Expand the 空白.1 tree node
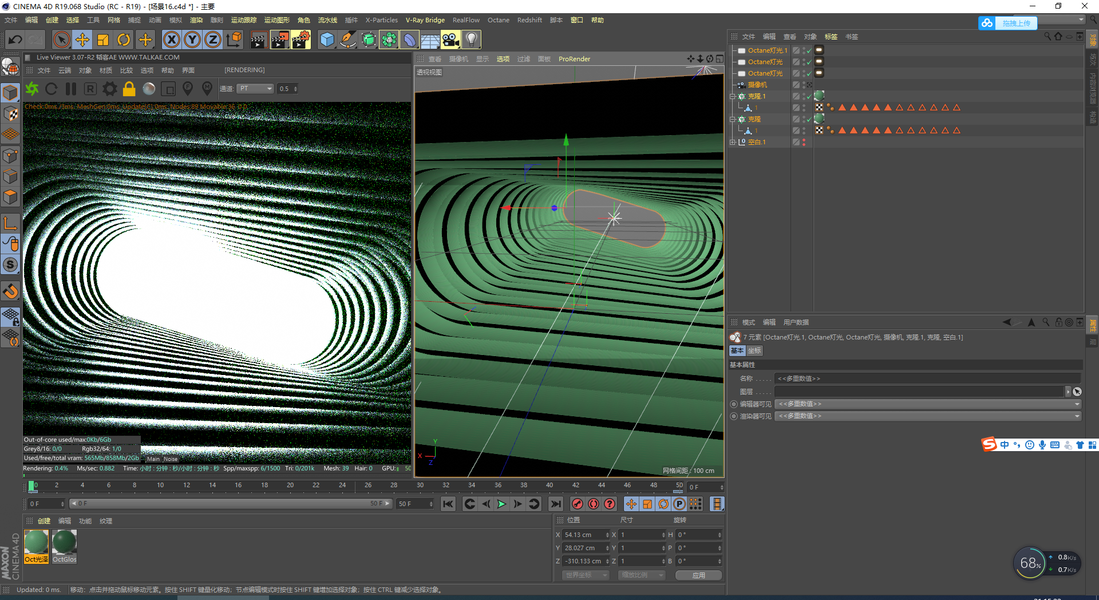 point(732,142)
